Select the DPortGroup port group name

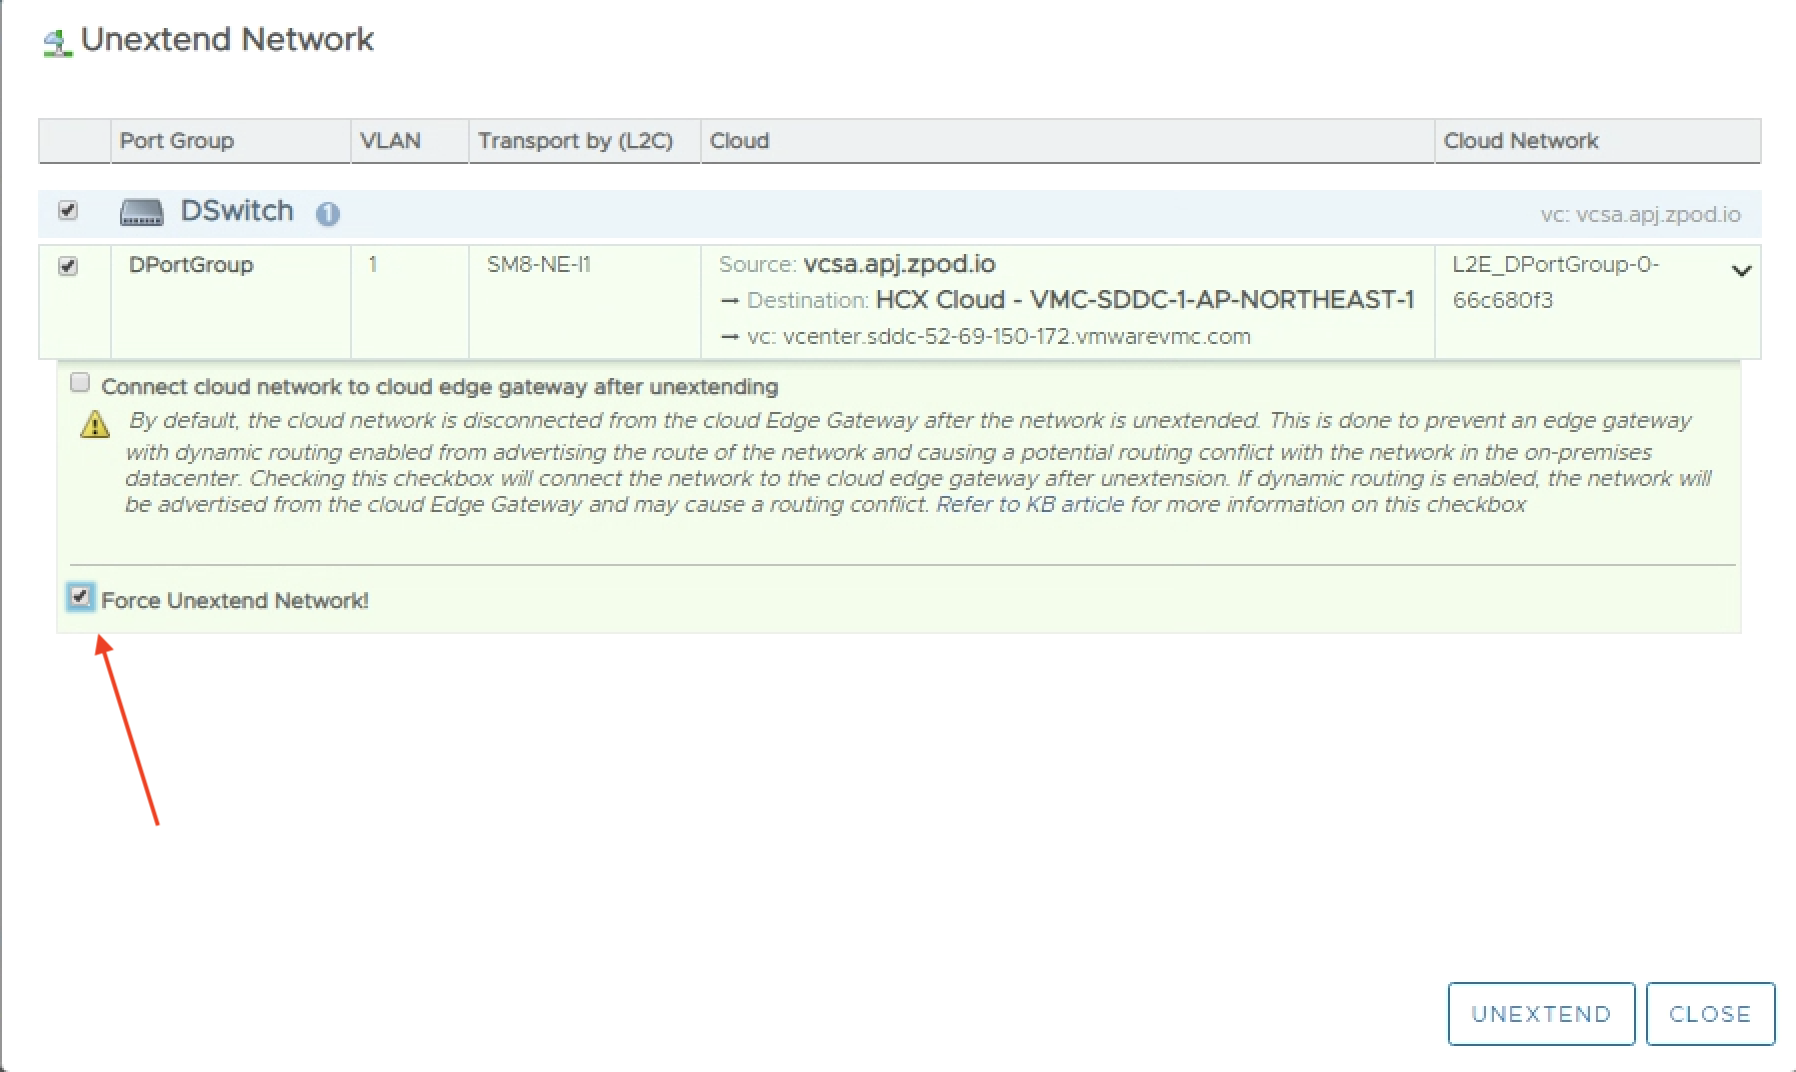(x=191, y=265)
